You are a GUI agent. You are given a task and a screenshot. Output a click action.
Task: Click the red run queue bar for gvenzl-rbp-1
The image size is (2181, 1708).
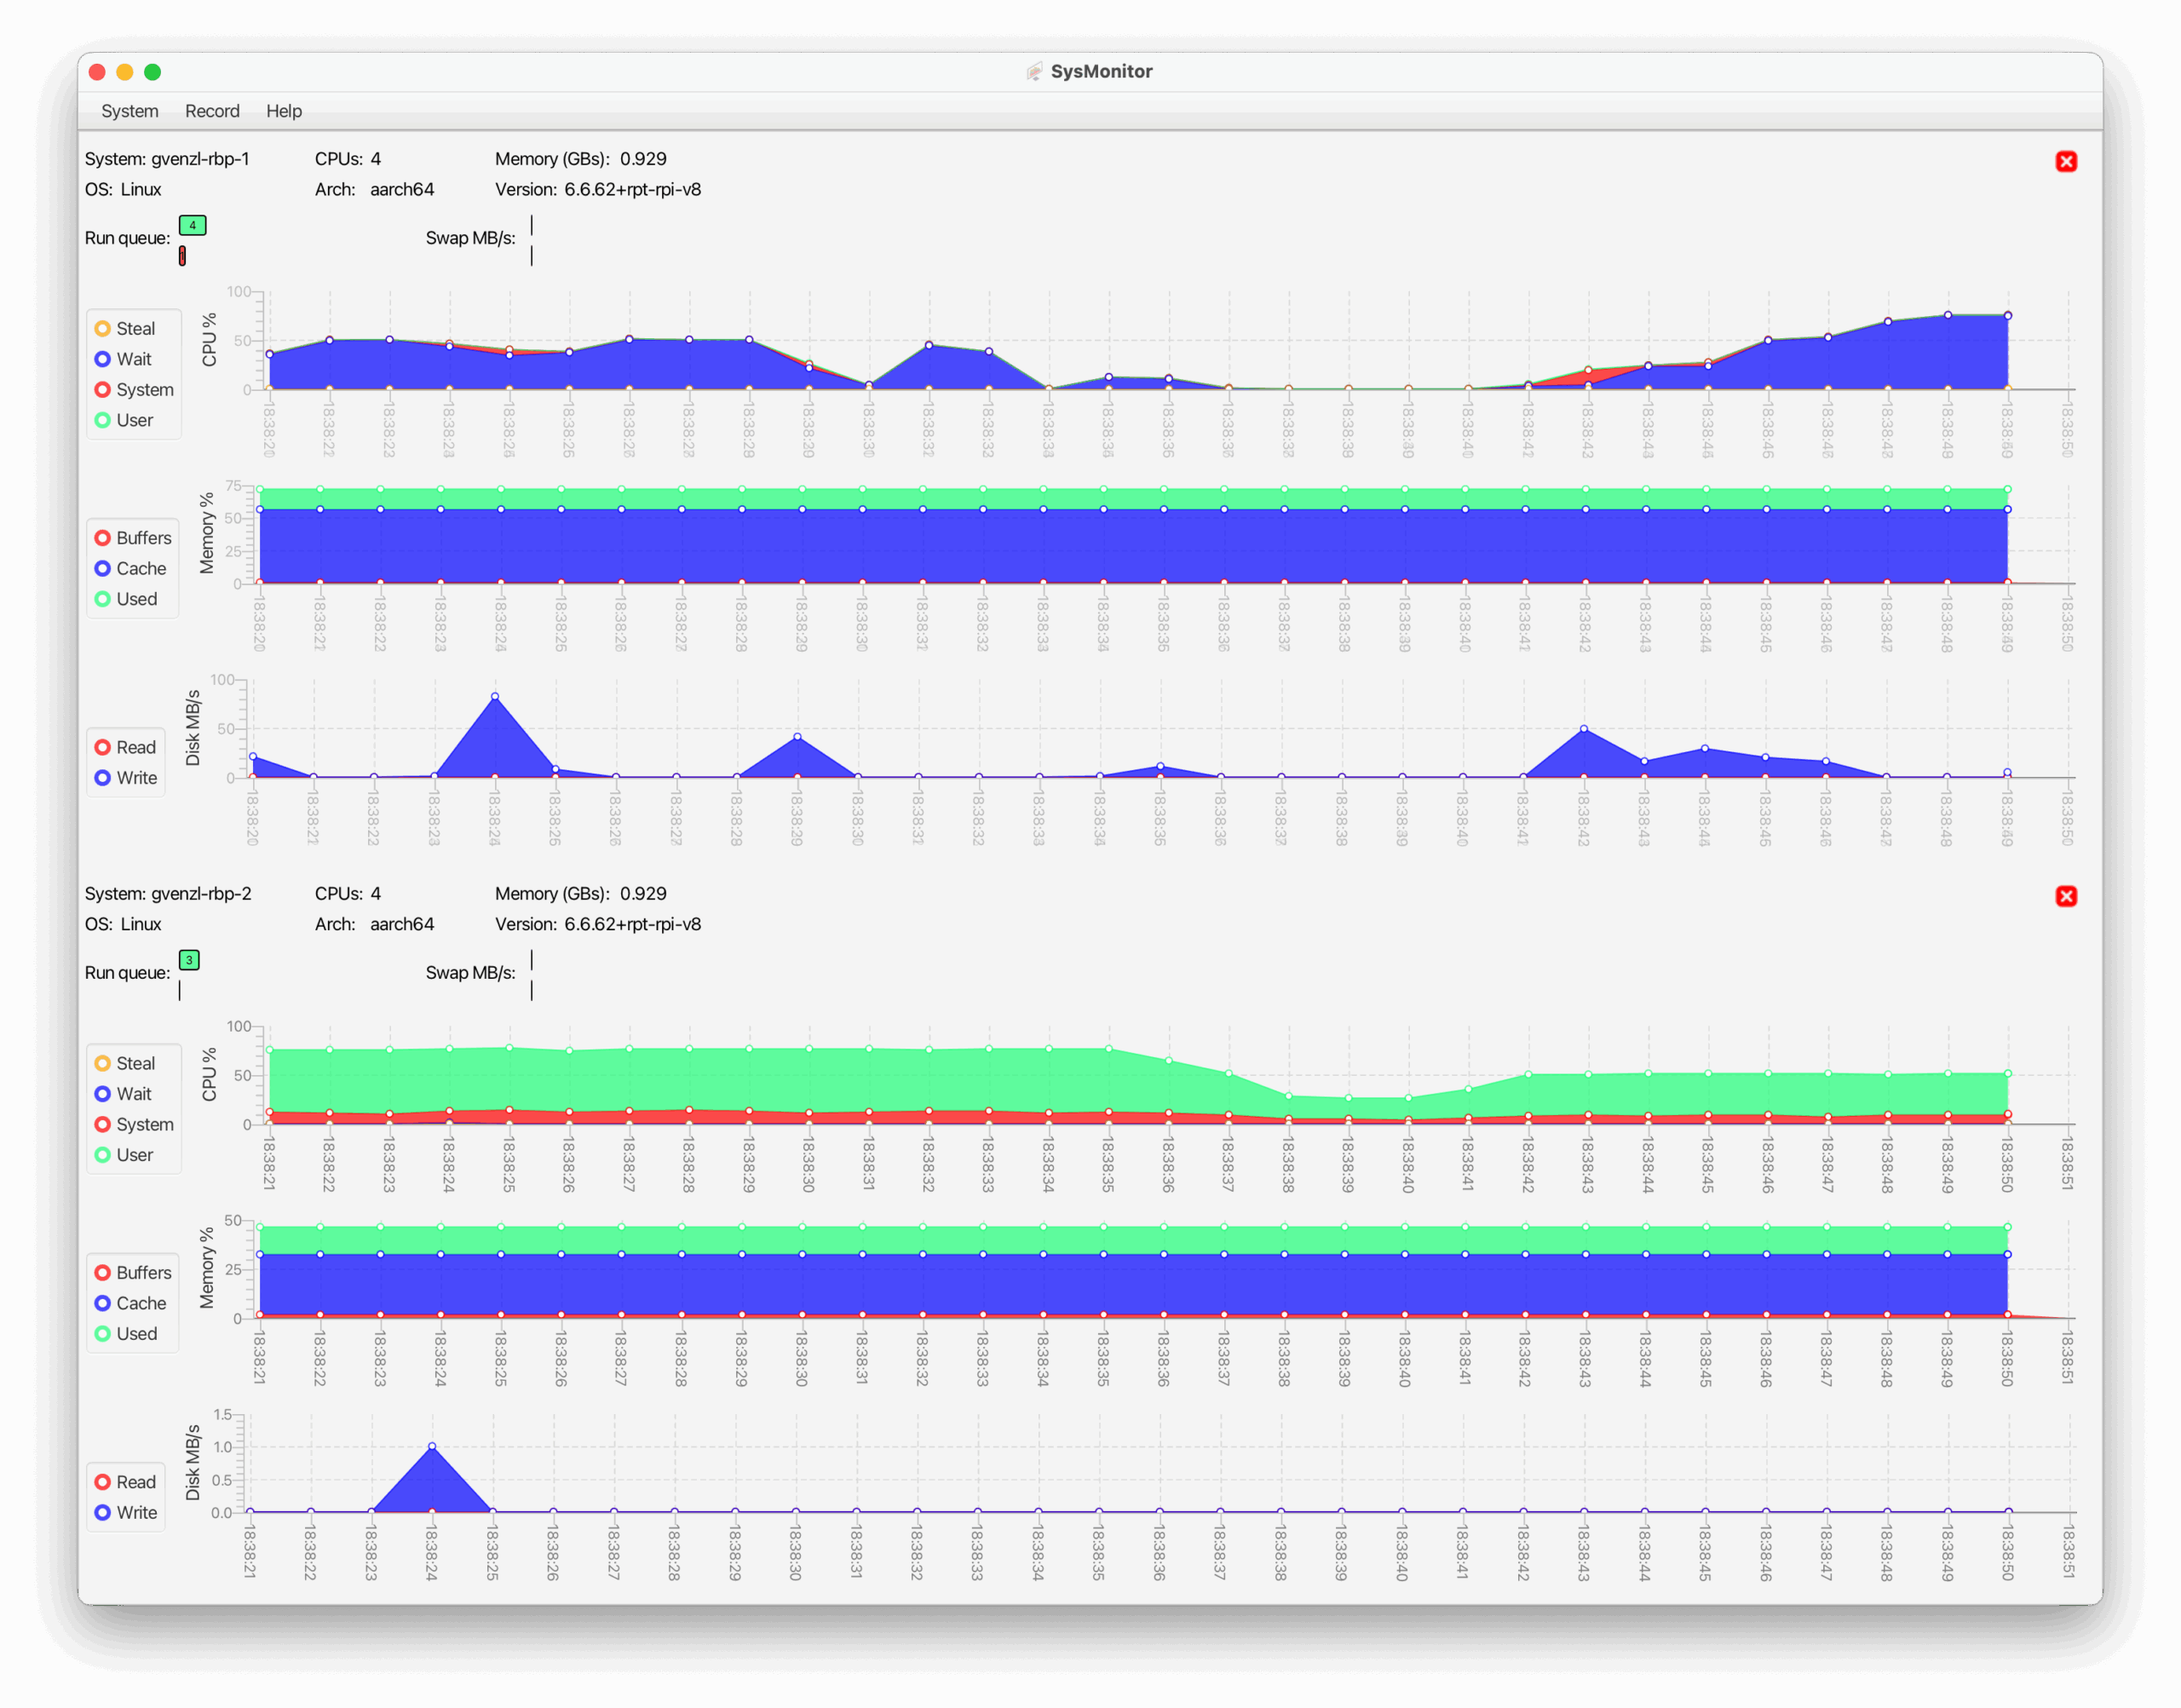click(x=182, y=256)
